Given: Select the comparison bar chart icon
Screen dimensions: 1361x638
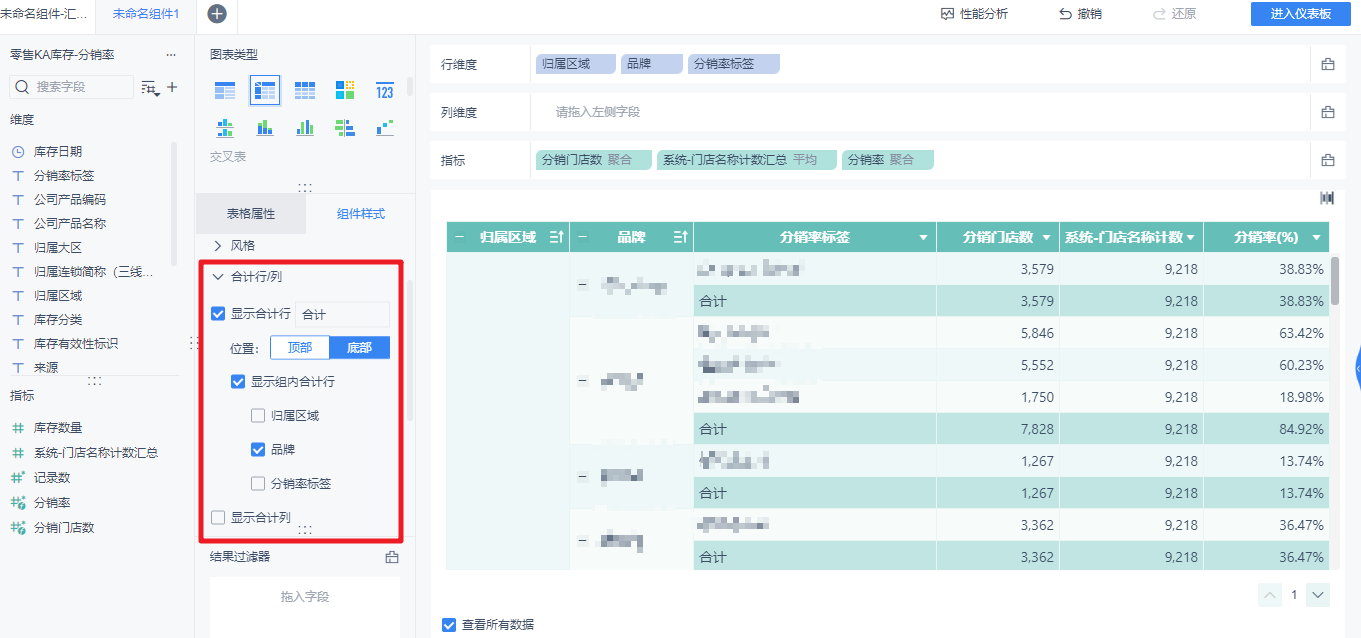Looking at the screenshot, I should pyautogui.click(x=345, y=128).
